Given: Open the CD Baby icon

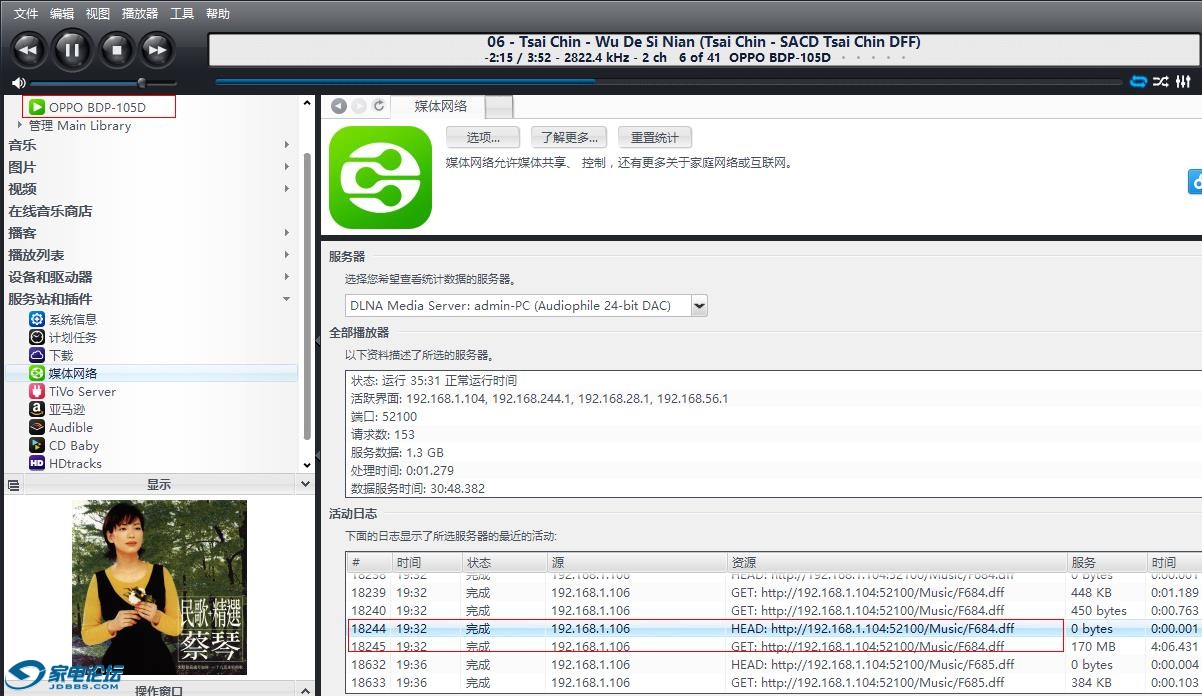Looking at the screenshot, I should 37,445.
